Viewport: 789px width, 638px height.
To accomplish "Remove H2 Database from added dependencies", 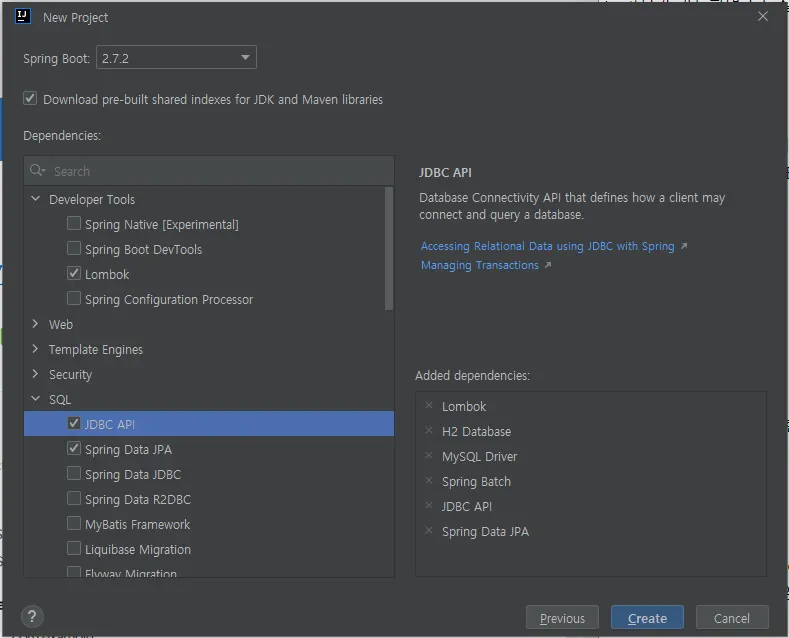I will 429,431.
